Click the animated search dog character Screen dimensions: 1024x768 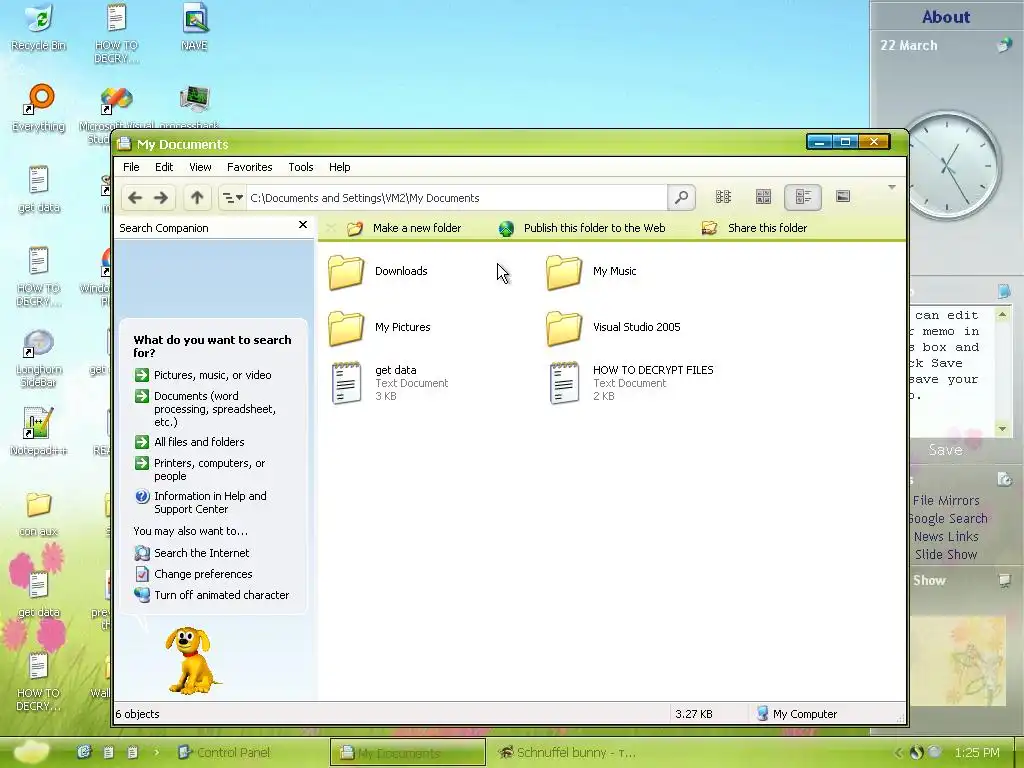click(191, 661)
